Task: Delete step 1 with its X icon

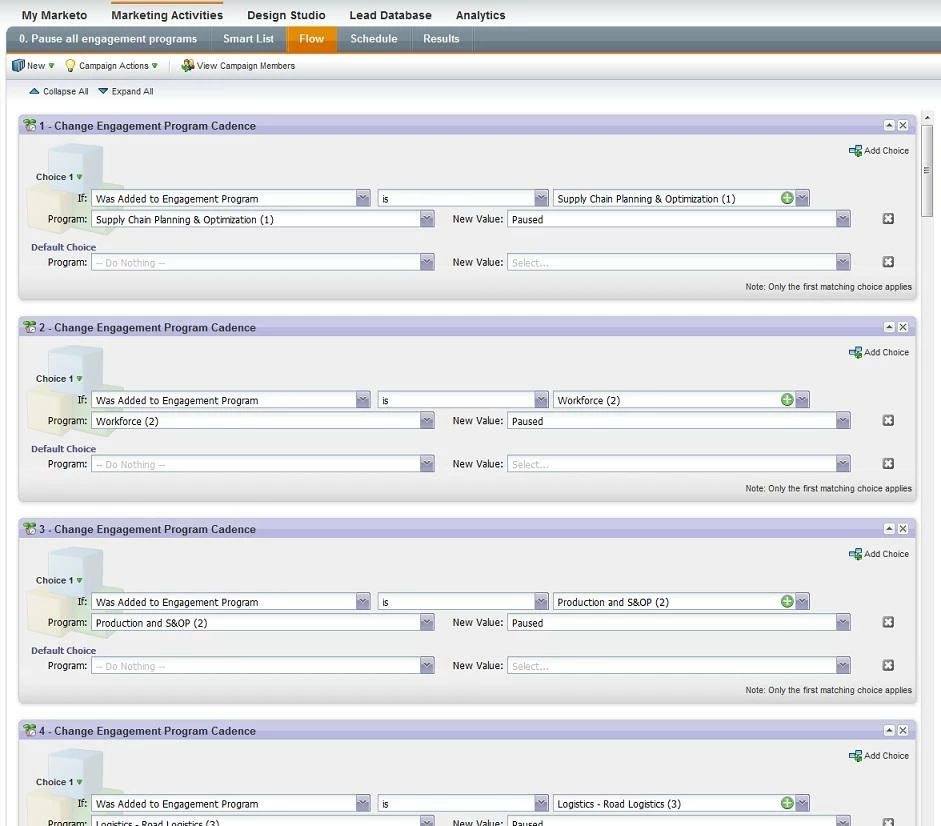Action: coord(903,125)
